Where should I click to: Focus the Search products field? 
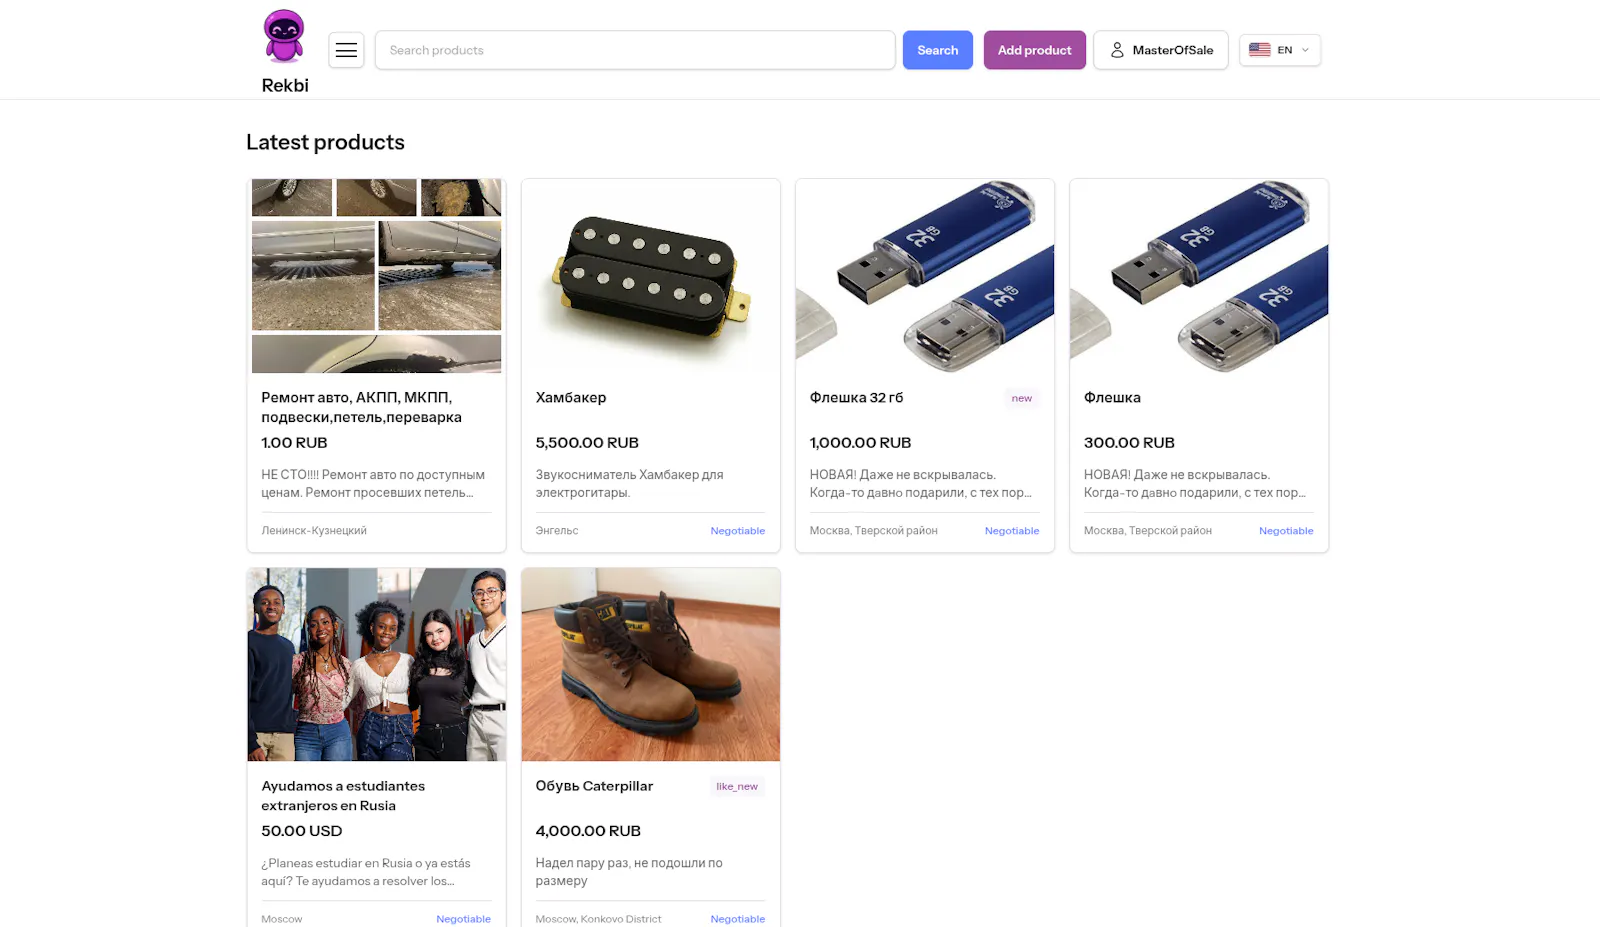[635, 50]
